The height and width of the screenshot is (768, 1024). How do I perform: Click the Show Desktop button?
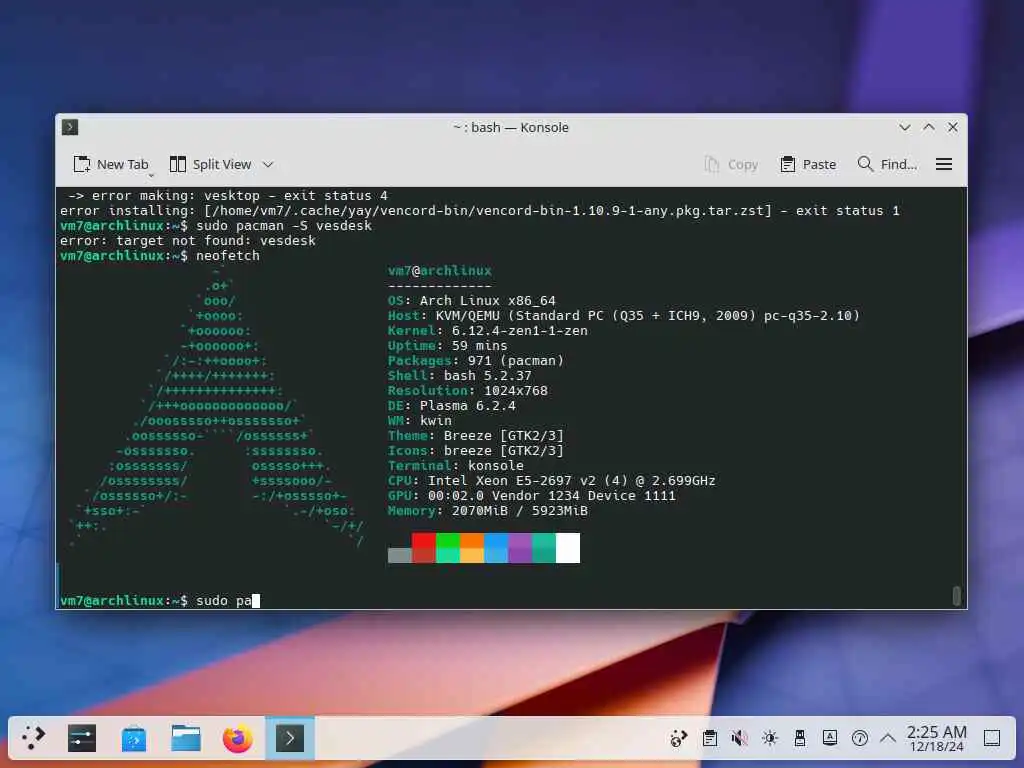click(992, 738)
